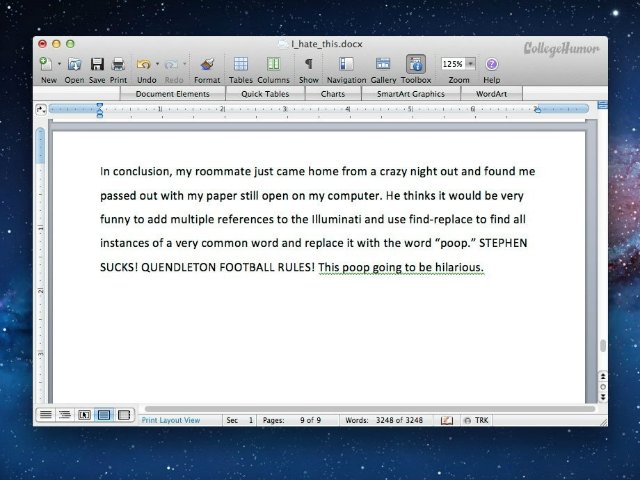The width and height of the screenshot is (640, 480).
Task: Click the Print Layout View label
Action: (171, 420)
